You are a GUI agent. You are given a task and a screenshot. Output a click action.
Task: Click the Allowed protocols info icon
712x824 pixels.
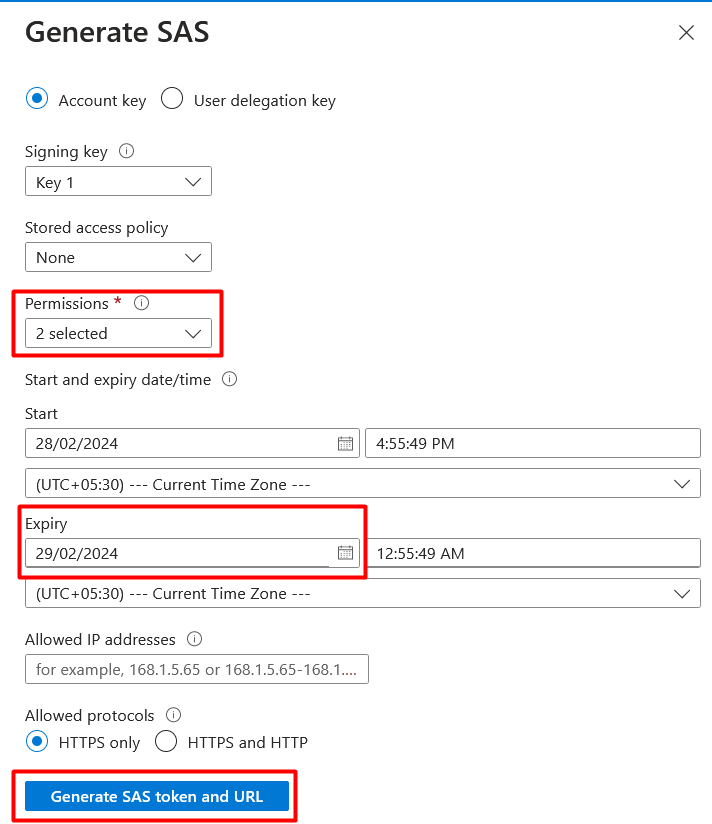click(173, 715)
